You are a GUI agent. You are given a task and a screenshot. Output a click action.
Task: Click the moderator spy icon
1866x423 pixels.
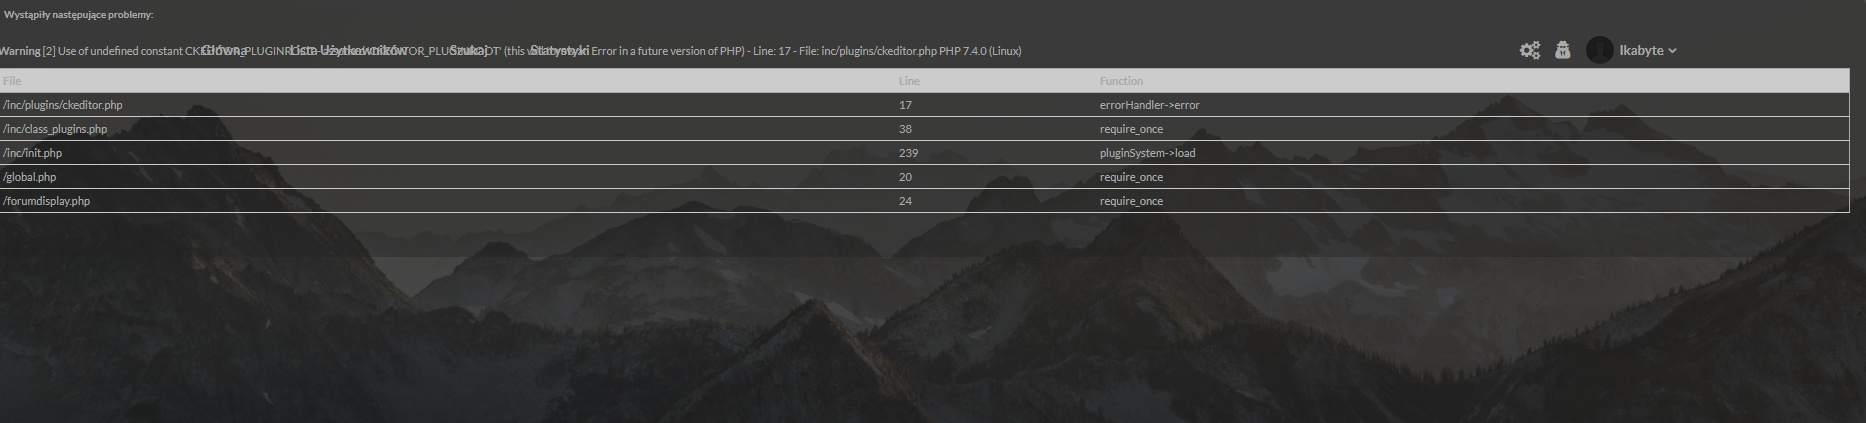(1562, 50)
